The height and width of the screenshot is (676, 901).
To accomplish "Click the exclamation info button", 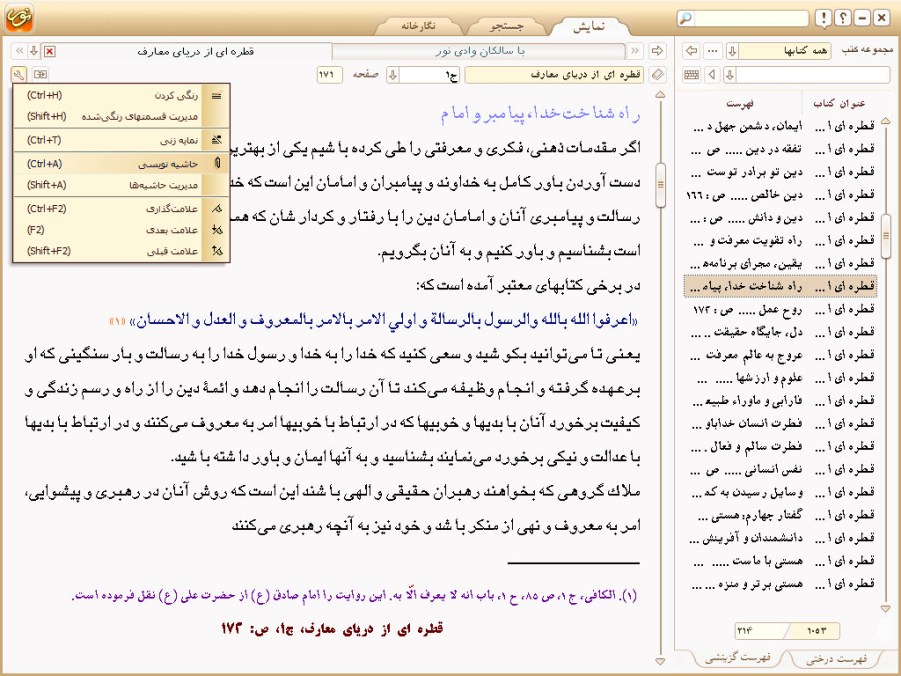I will [823, 18].
